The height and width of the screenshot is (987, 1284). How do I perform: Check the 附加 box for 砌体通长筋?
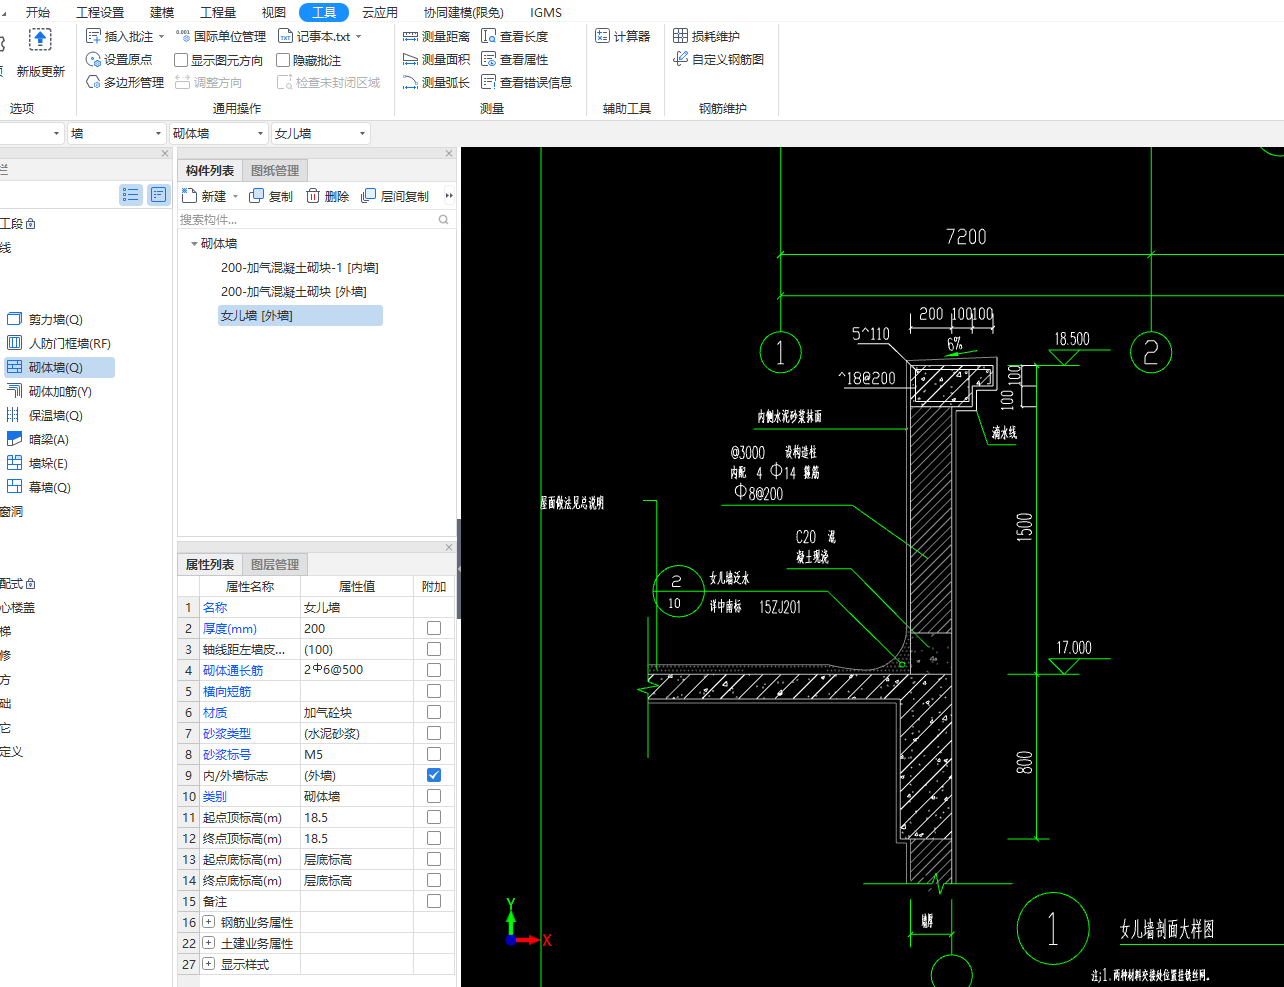click(434, 670)
